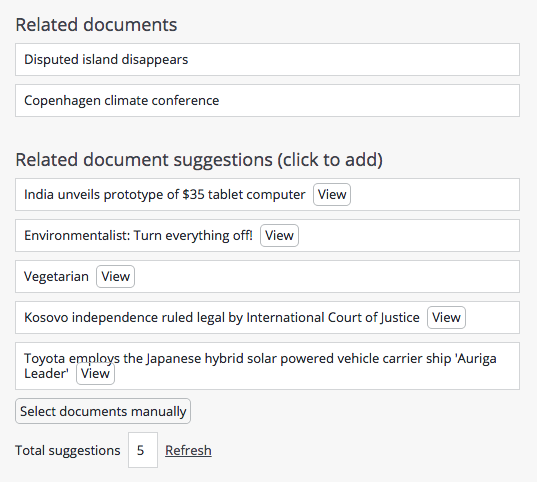View the India tablet computer document

[x=332, y=195]
